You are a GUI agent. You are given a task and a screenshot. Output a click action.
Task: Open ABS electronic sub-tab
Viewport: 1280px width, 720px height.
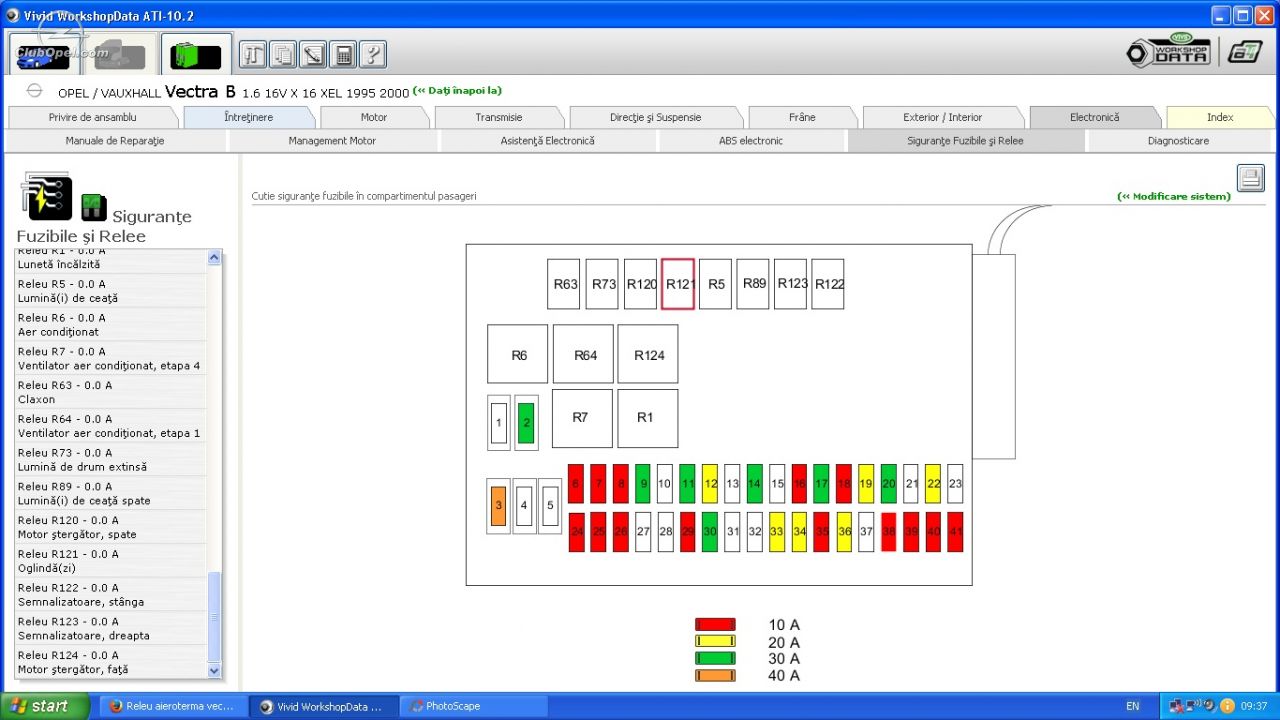tap(751, 141)
